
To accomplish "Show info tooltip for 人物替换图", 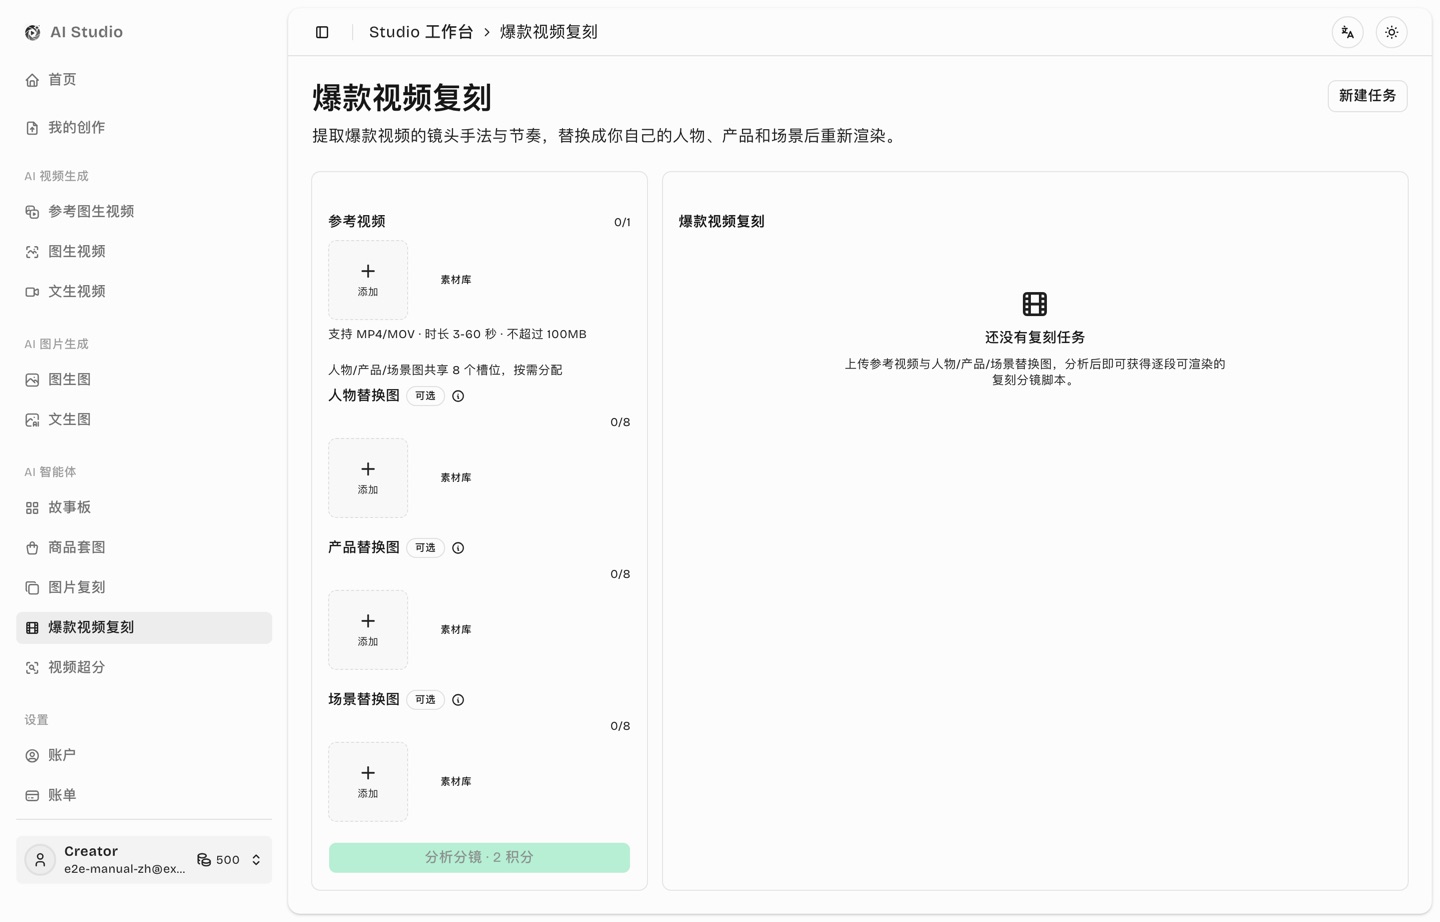I will point(458,396).
